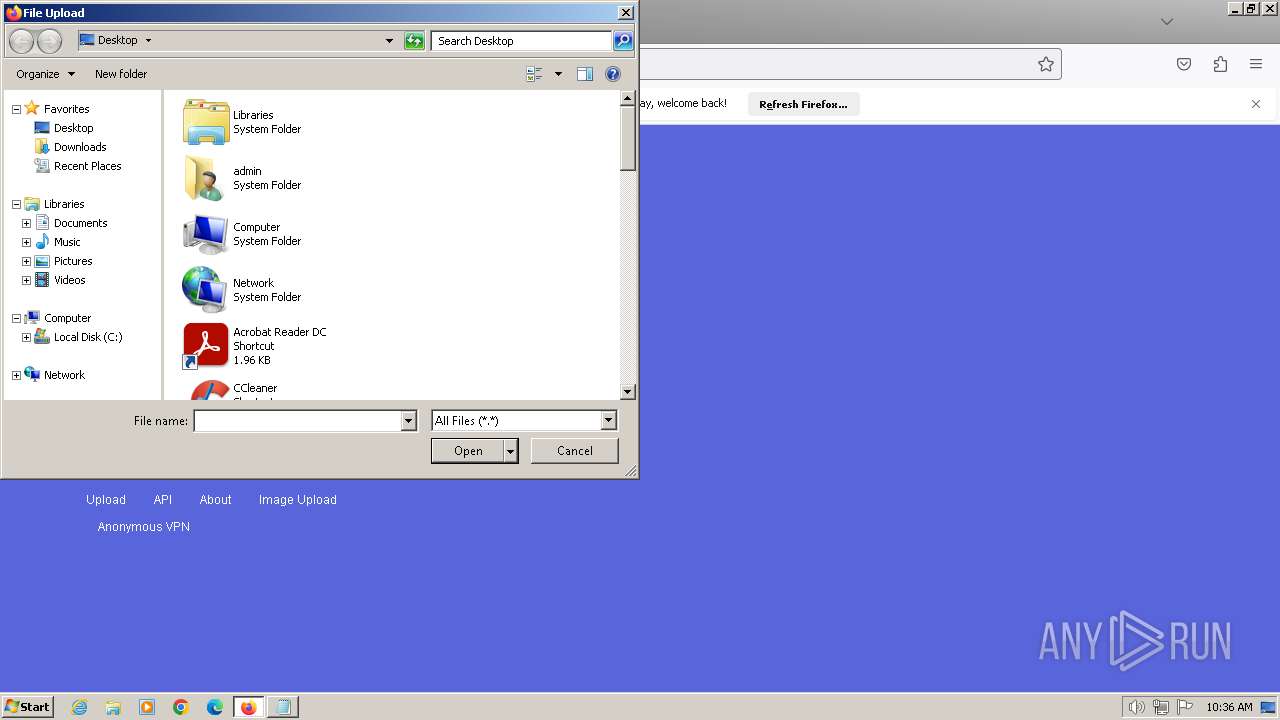Click in the File name input field
This screenshot has width=1280, height=720.
[297, 421]
